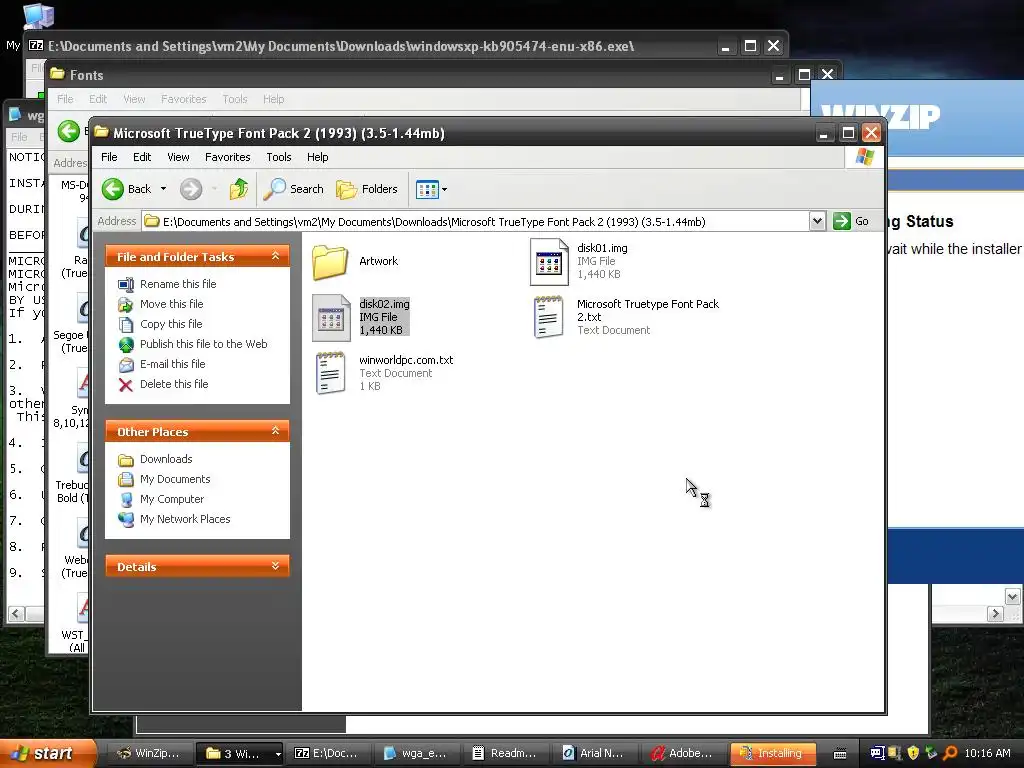1024x768 pixels.
Task: Select Microsoft Truetype Font Pack 2.txt icon
Action: click(549, 317)
